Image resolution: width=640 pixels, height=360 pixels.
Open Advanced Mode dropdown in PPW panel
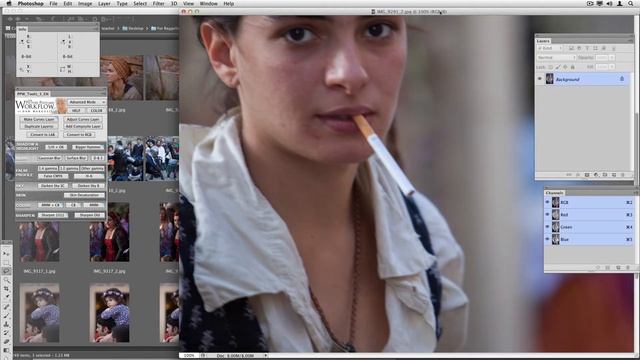tap(87, 102)
